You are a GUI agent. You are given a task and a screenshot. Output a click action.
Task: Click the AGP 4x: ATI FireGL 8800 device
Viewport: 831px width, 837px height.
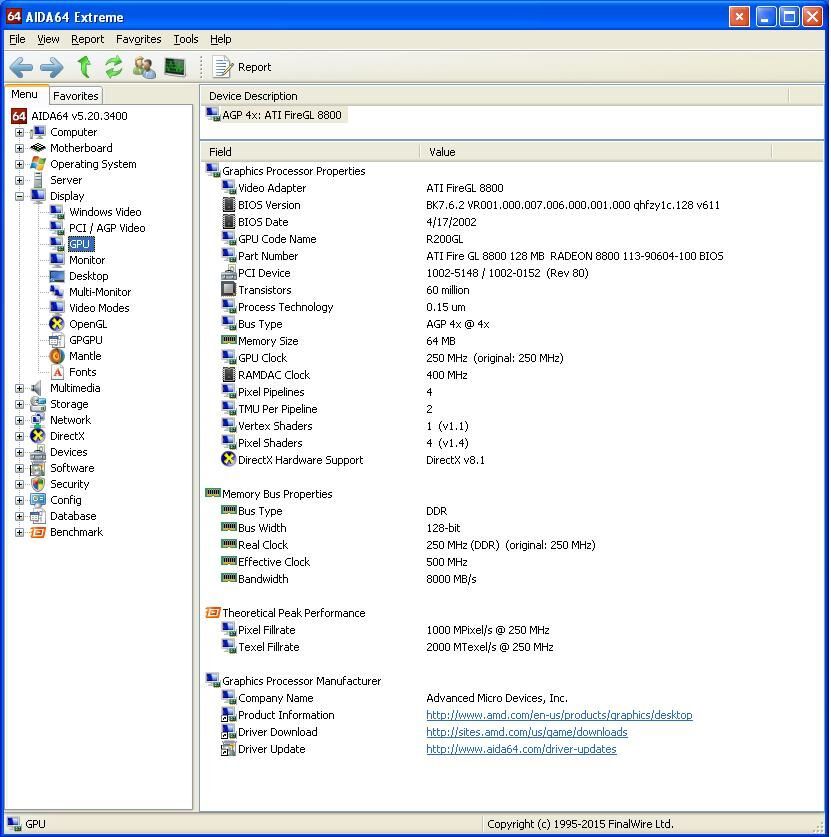click(x=281, y=115)
